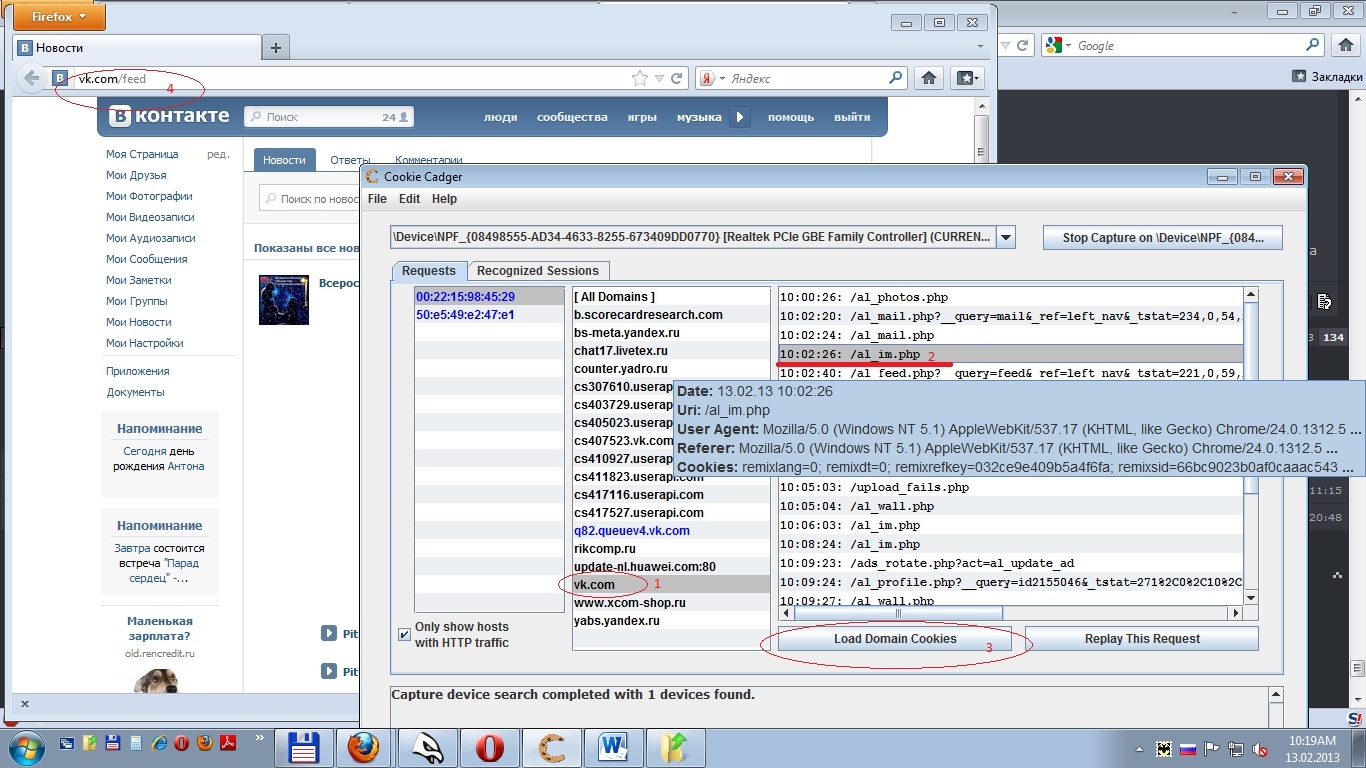Select q82.queuev4.vk.com domain
The height and width of the screenshot is (768, 1366).
click(x=671, y=531)
